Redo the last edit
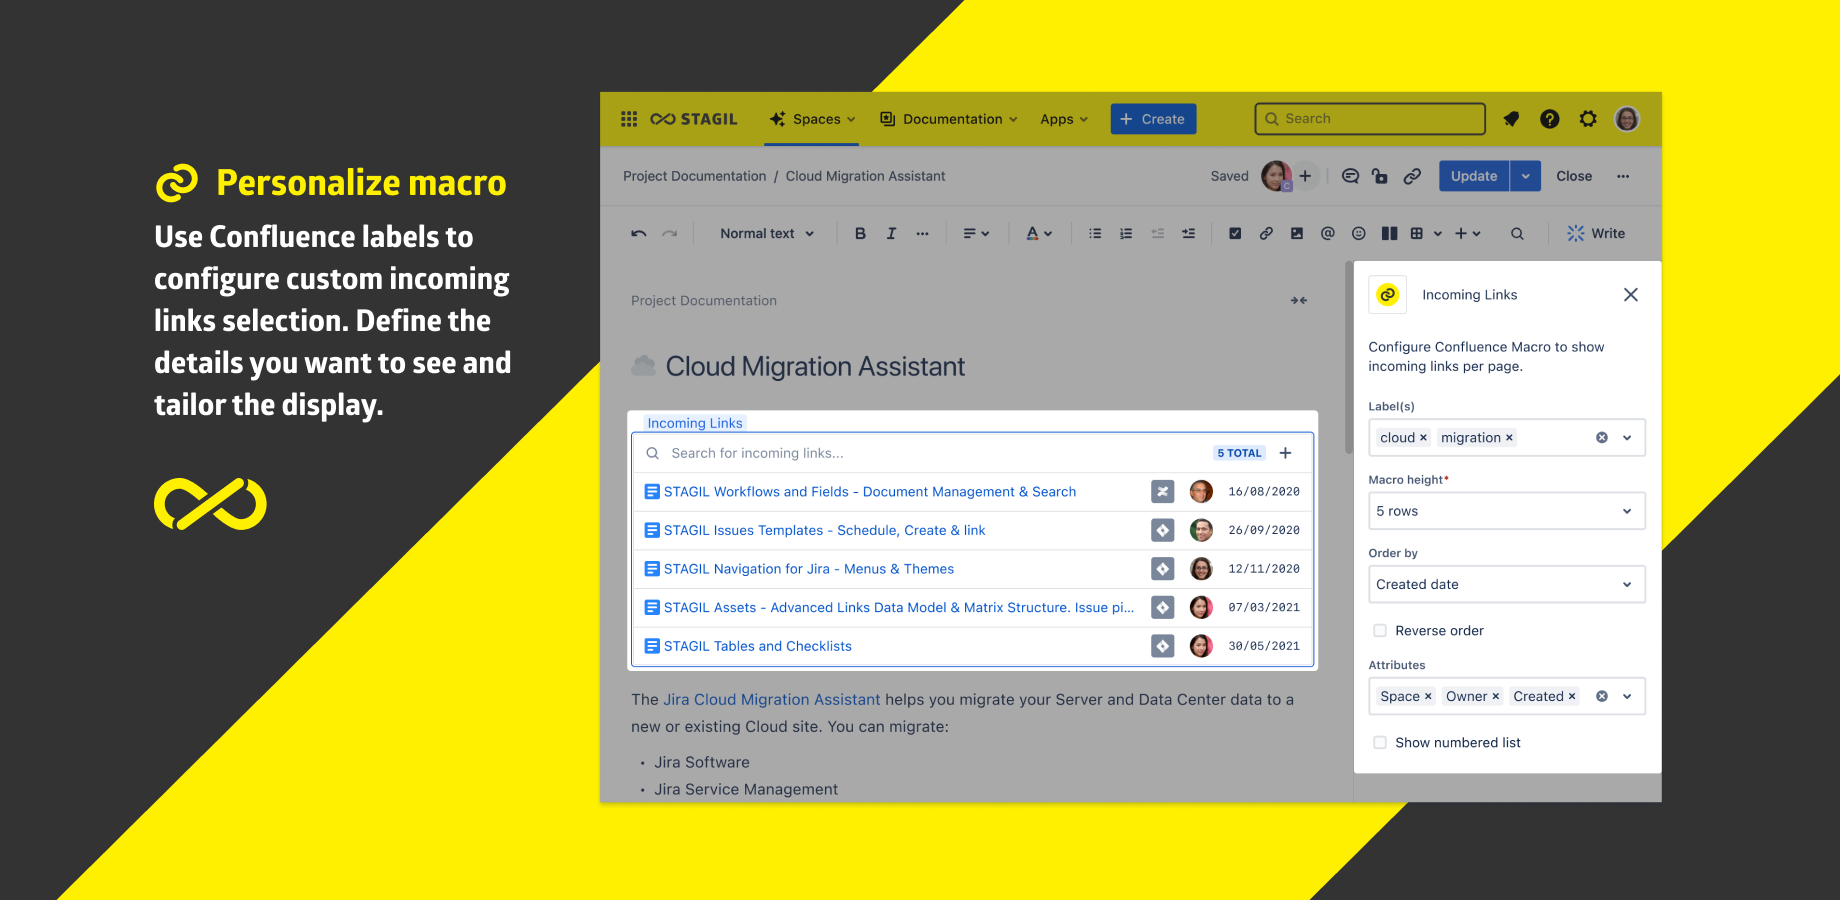1840x900 pixels. click(x=670, y=233)
